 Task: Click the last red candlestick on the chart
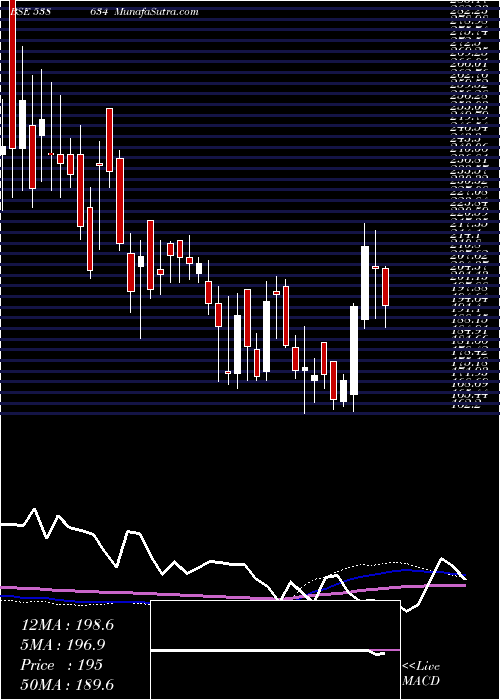click(386, 287)
